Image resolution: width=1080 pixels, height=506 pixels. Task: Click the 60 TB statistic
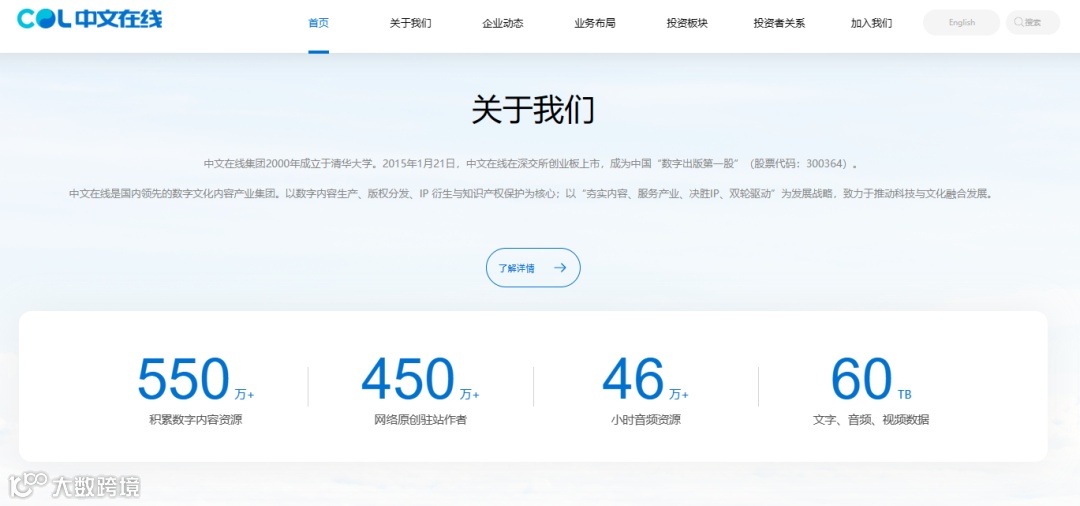pyautogui.click(x=871, y=379)
